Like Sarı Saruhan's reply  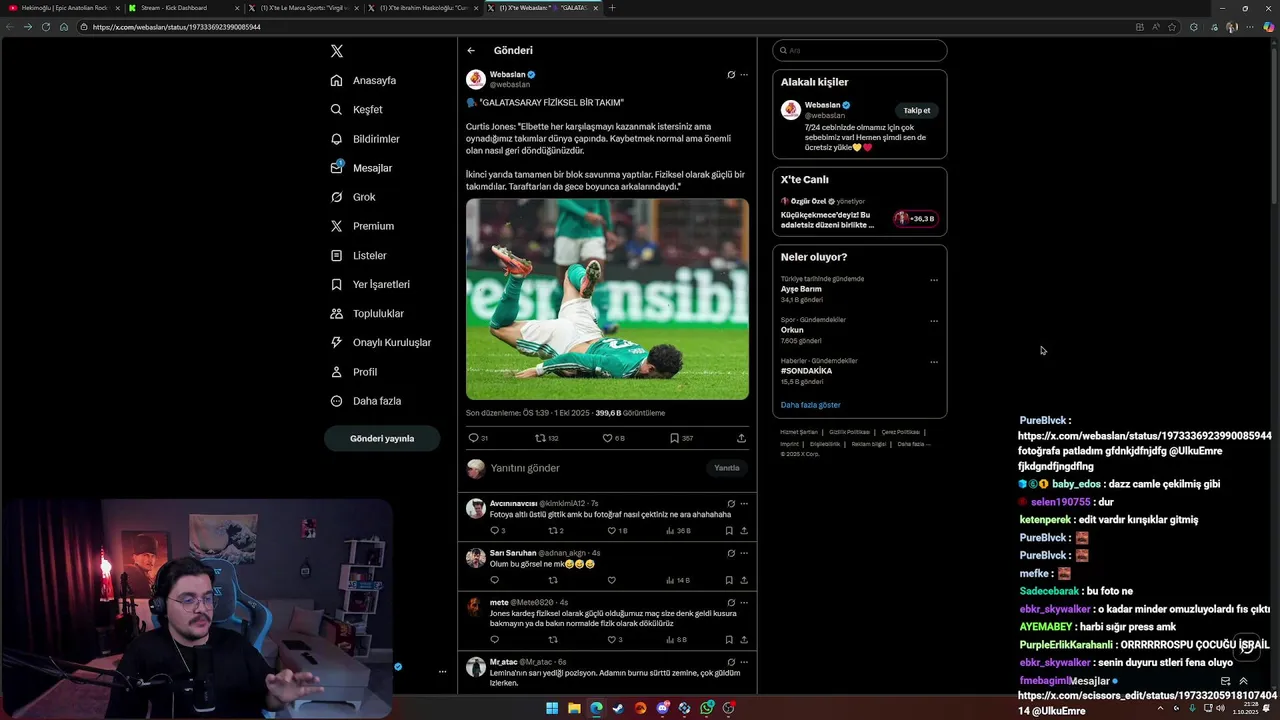[x=611, y=580]
